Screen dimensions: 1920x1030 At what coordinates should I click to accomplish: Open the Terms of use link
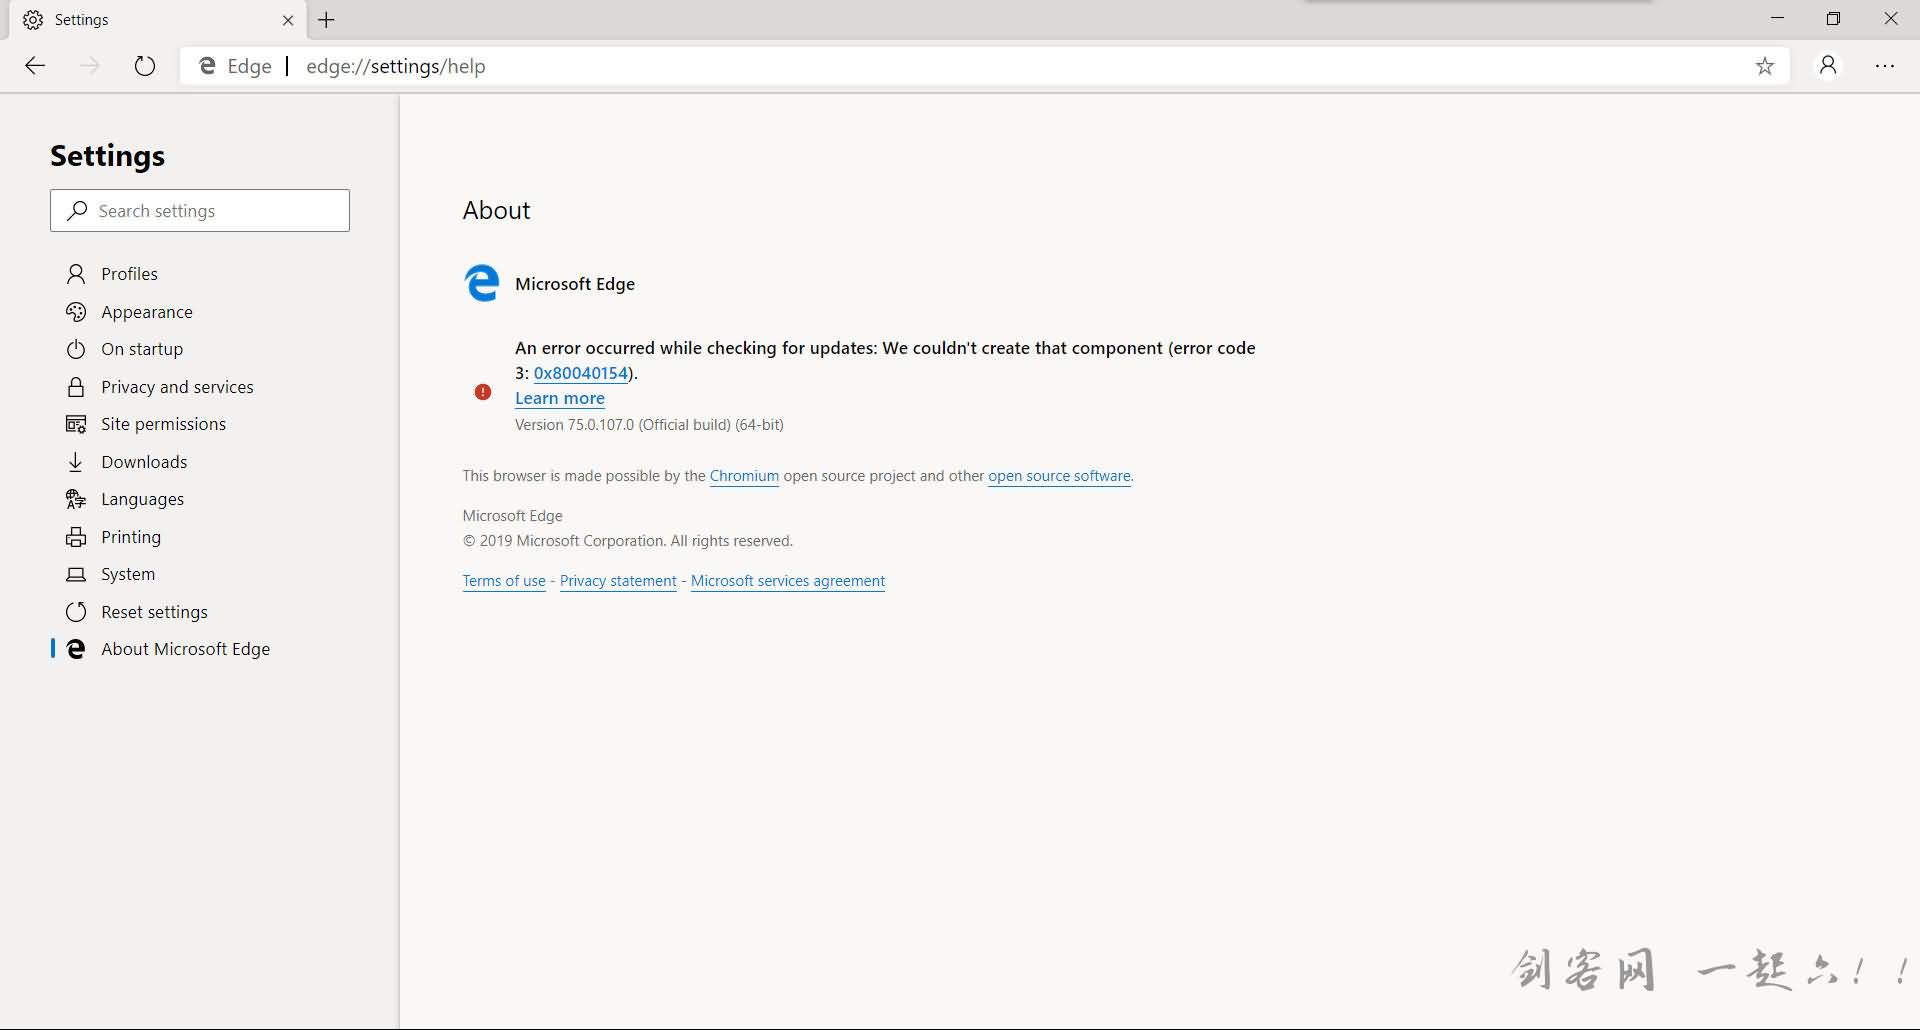click(504, 581)
